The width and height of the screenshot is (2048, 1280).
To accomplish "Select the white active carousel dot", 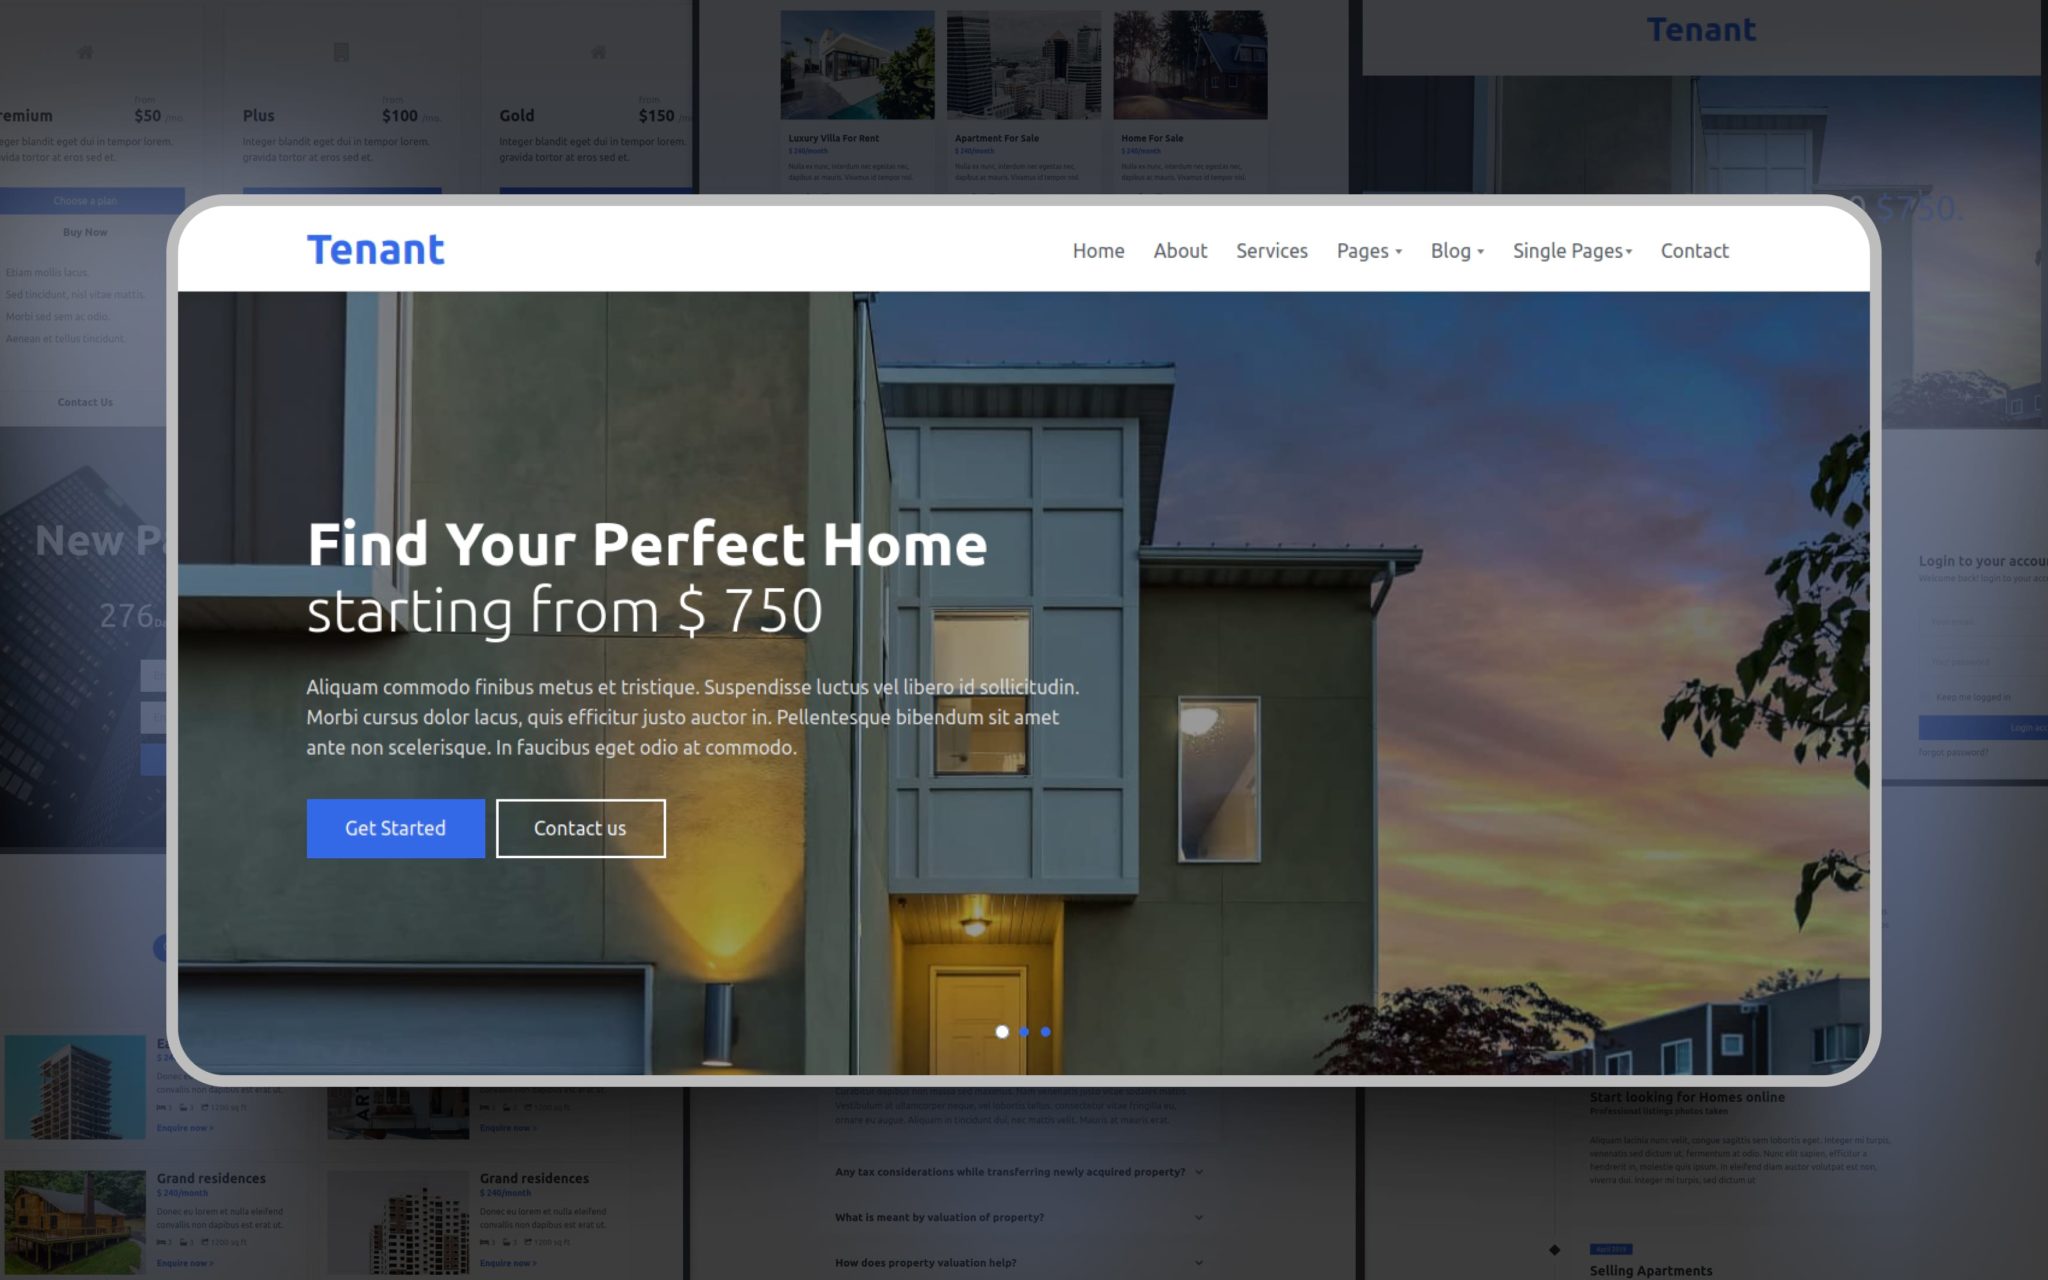I will click(1002, 1032).
